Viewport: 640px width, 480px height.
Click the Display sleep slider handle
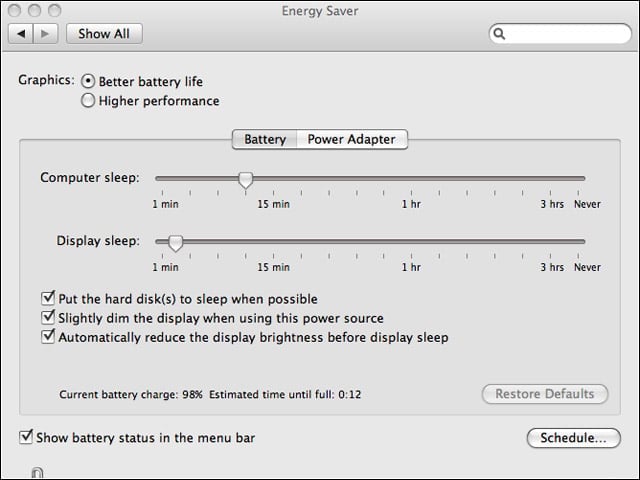[176, 243]
